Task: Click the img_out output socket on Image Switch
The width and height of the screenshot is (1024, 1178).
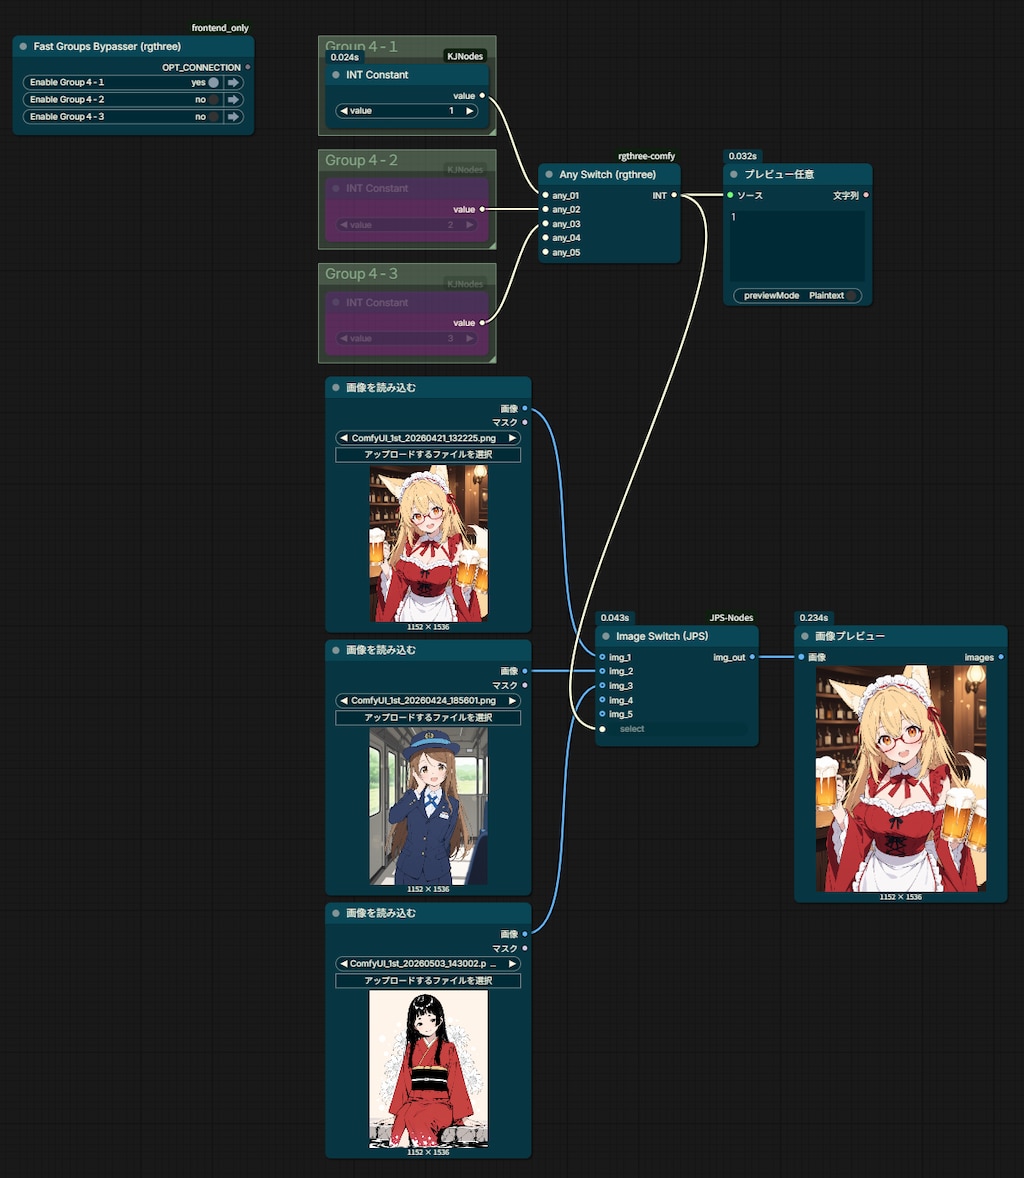Action: pos(752,657)
